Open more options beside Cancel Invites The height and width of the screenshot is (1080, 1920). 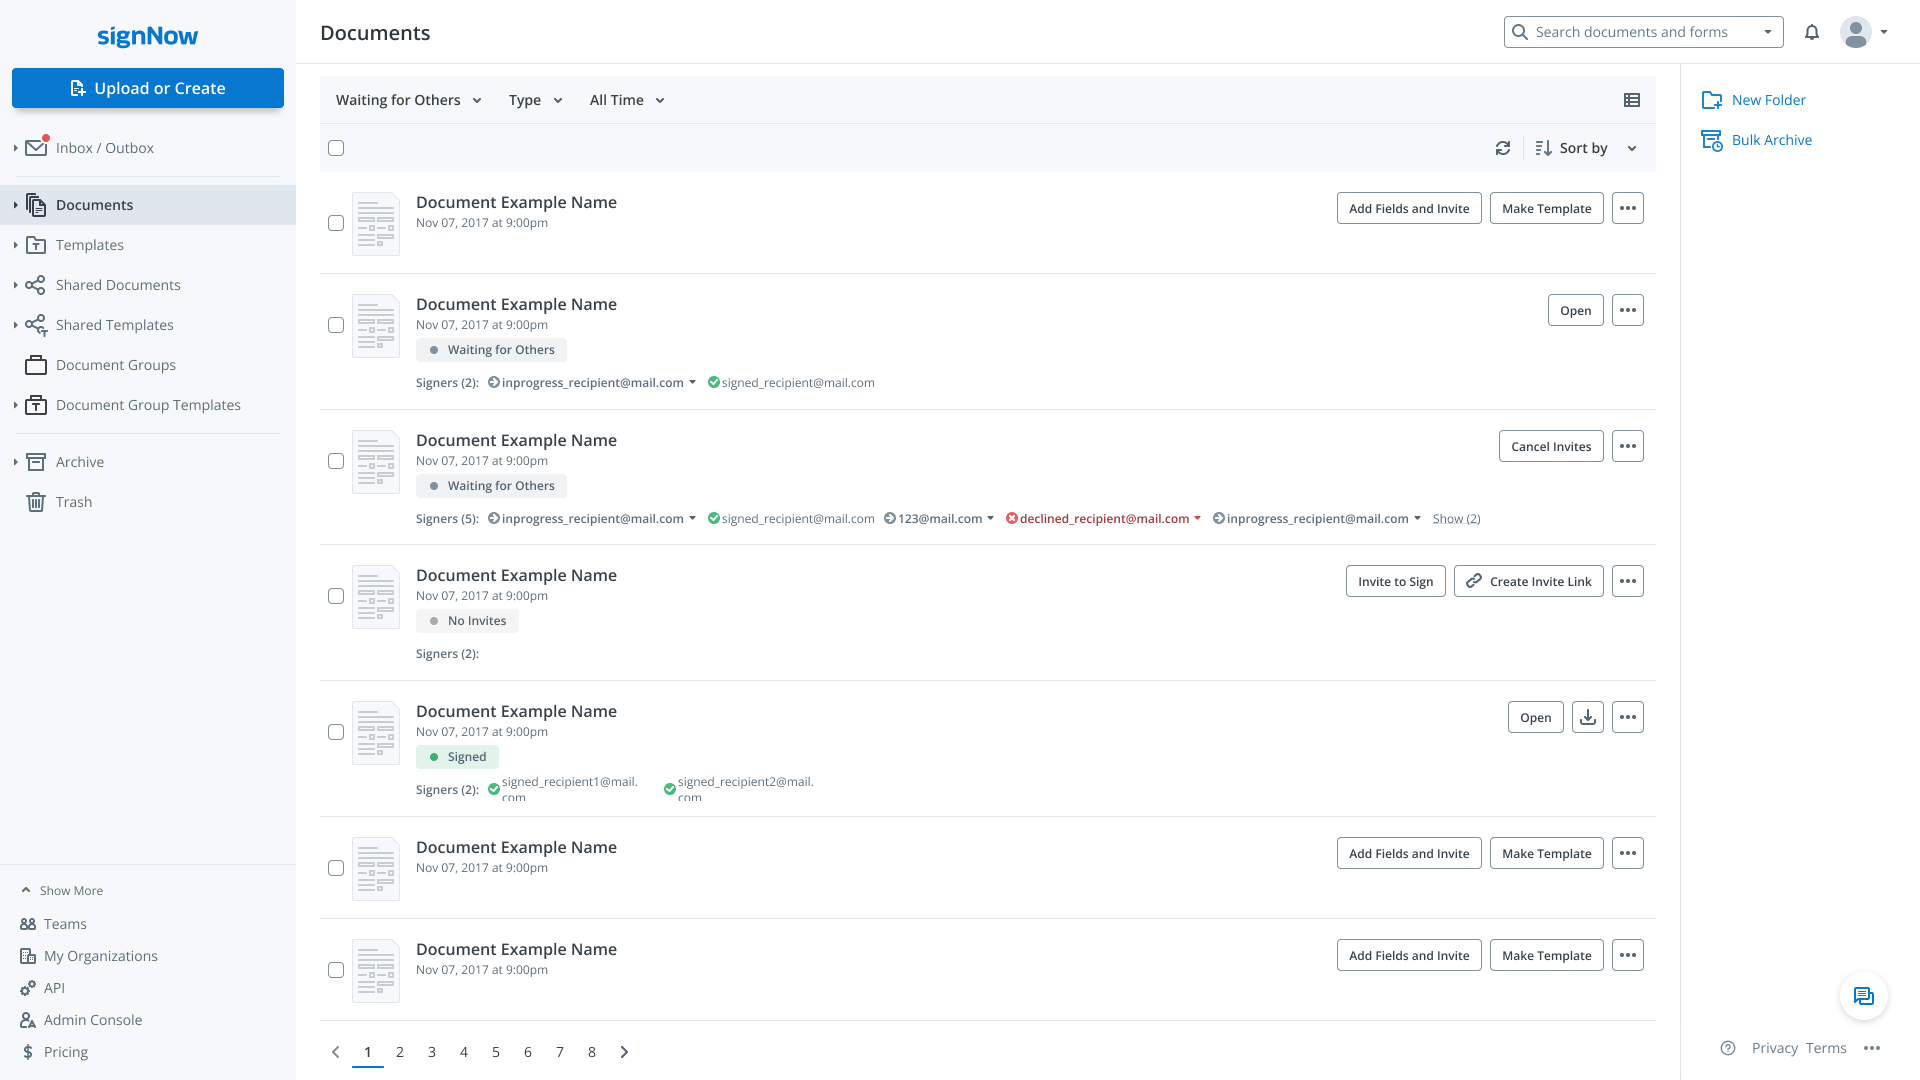(1627, 446)
